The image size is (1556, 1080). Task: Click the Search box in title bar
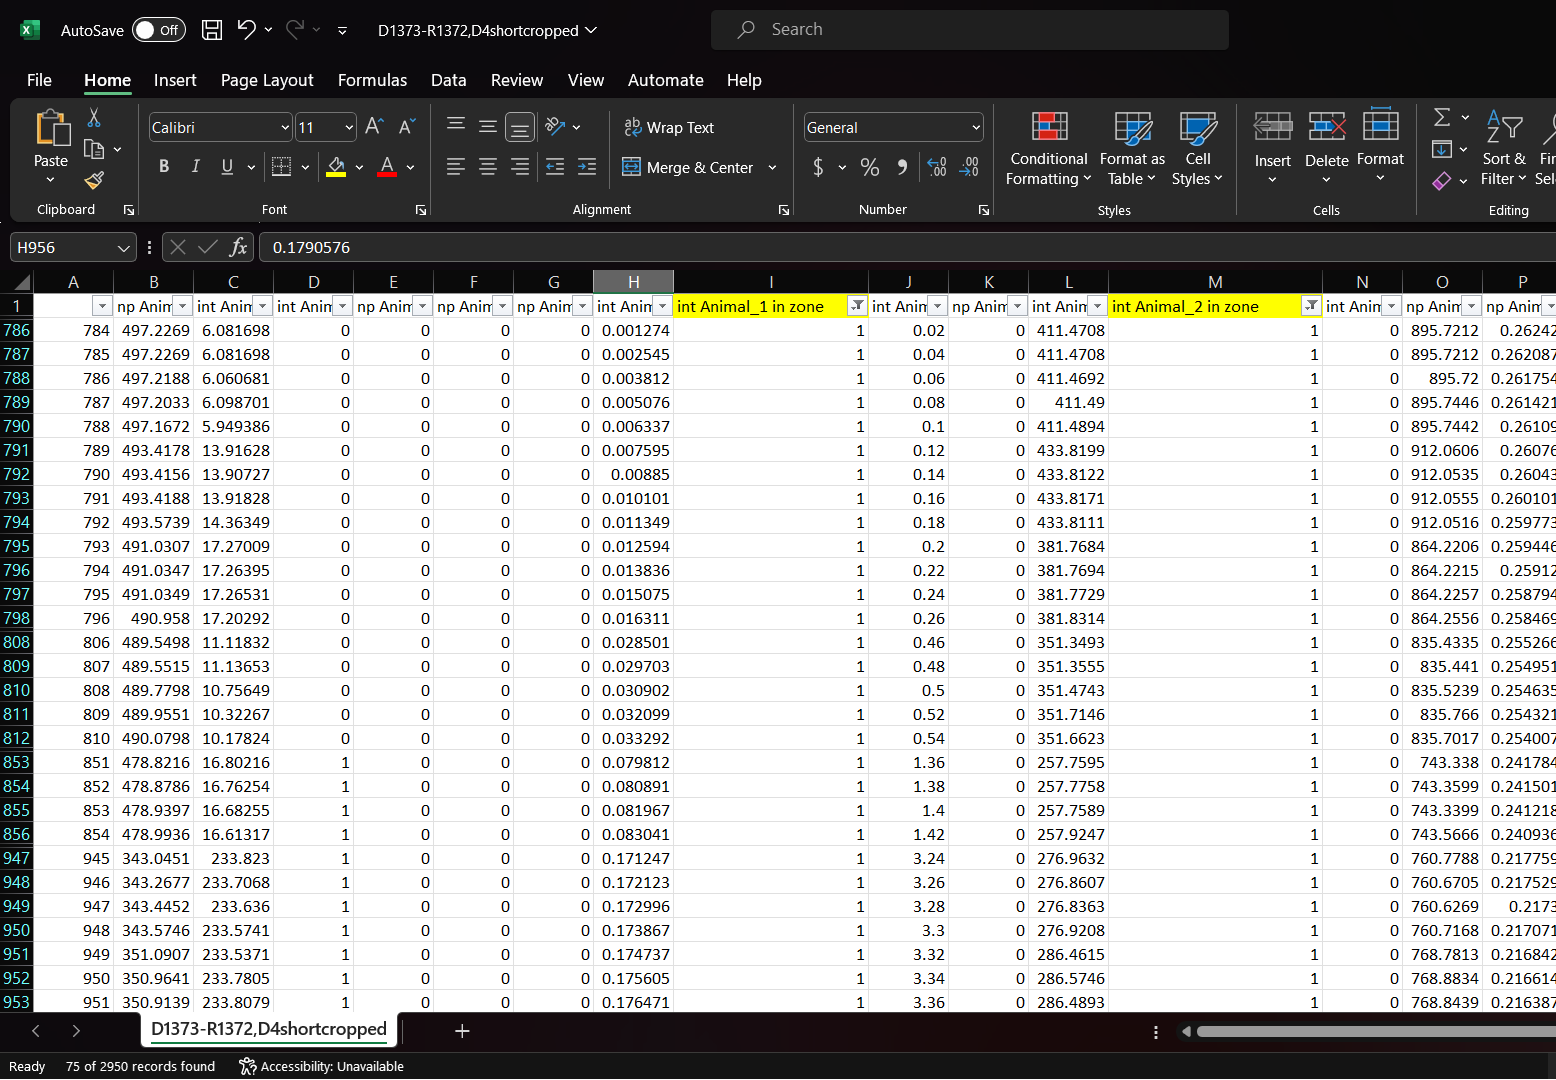coord(969,30)
